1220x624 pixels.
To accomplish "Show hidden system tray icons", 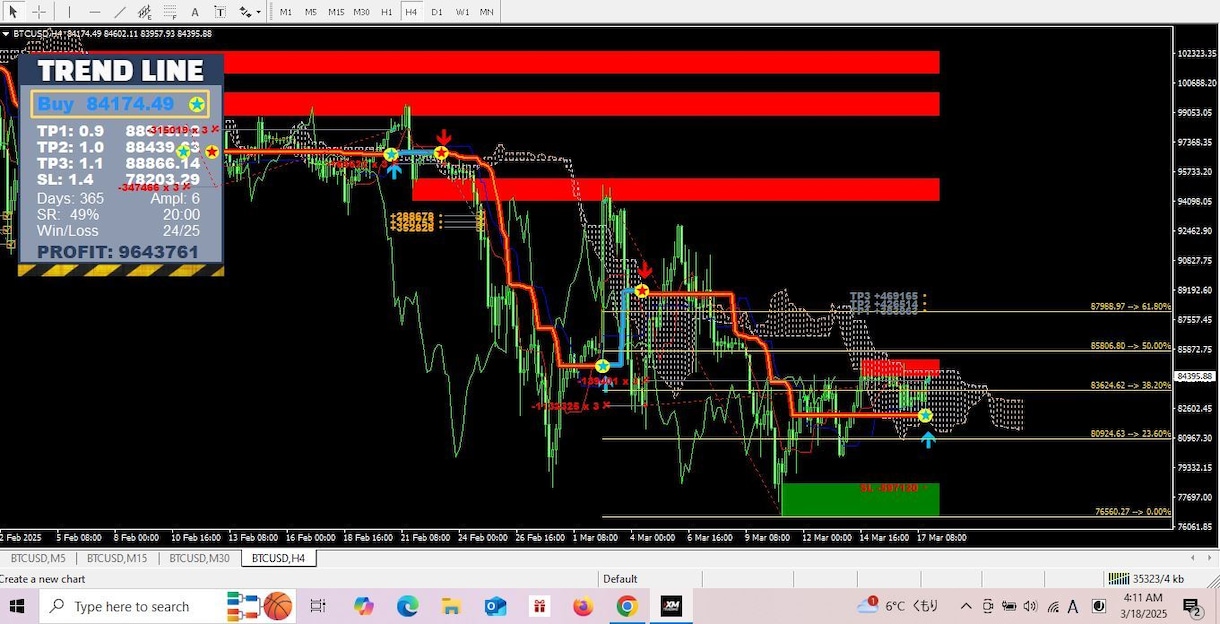I will tap(966, 606).
